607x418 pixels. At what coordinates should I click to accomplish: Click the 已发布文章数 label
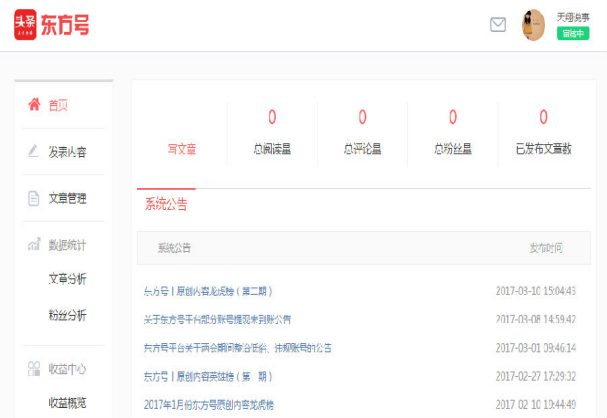pos(544,149)
